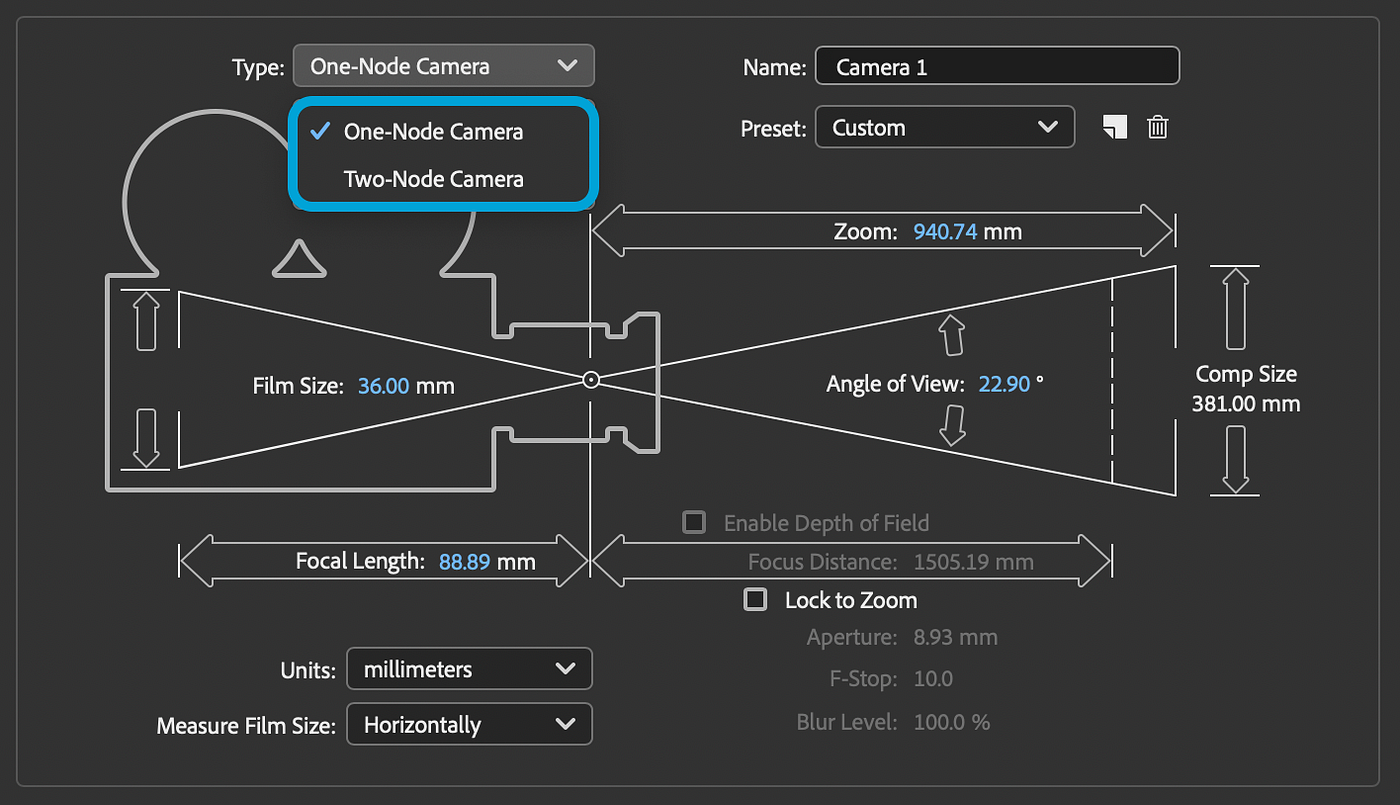
Task: Delete the preset with the trash icon
Action: click(1157, 127)
